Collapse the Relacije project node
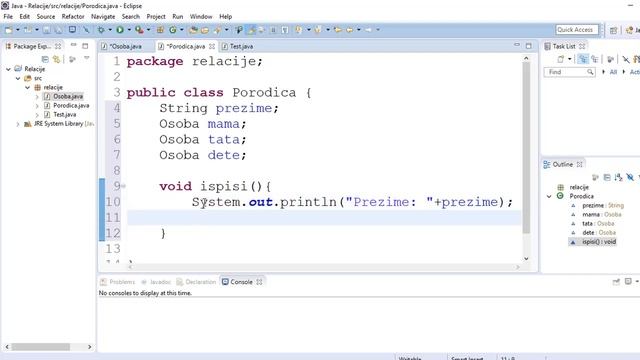The width and height of the screenshot is (640, 360). point(8,69)
